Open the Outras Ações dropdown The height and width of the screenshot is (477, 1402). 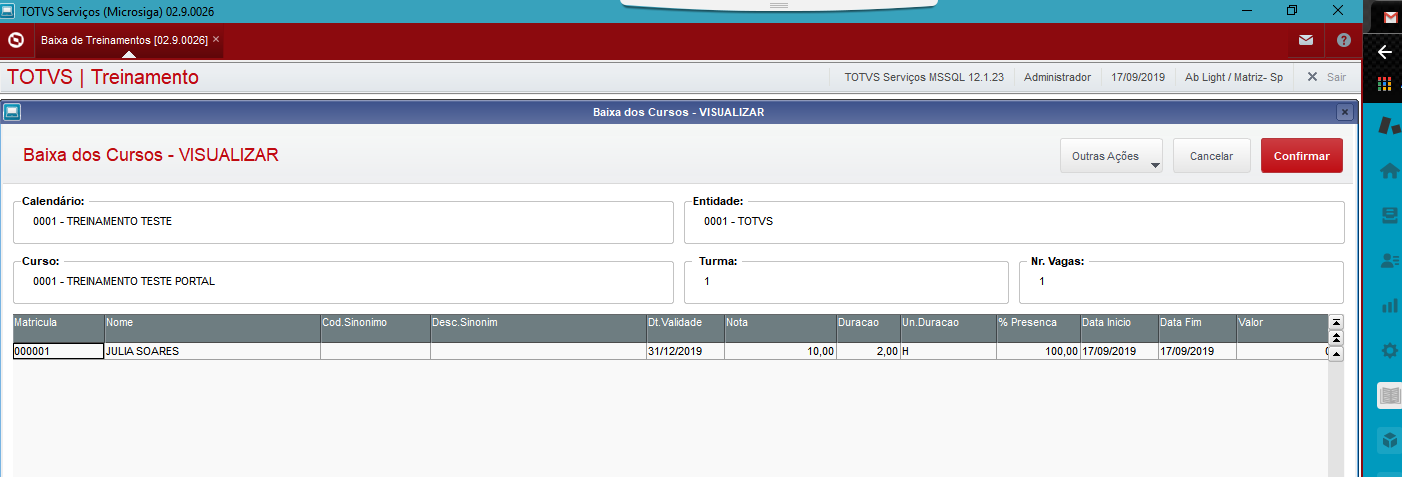(1111, 156)
